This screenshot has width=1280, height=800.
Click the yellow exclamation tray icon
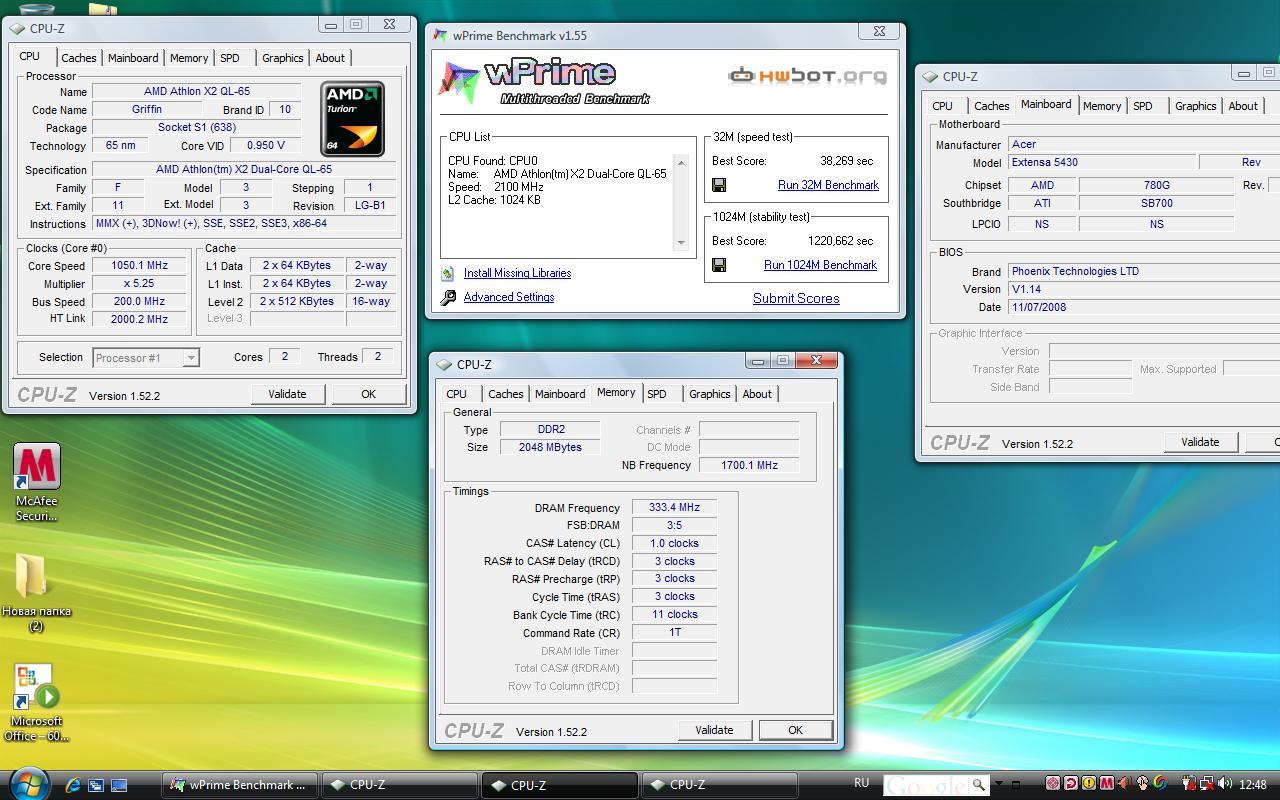[x=1089, y=783]
